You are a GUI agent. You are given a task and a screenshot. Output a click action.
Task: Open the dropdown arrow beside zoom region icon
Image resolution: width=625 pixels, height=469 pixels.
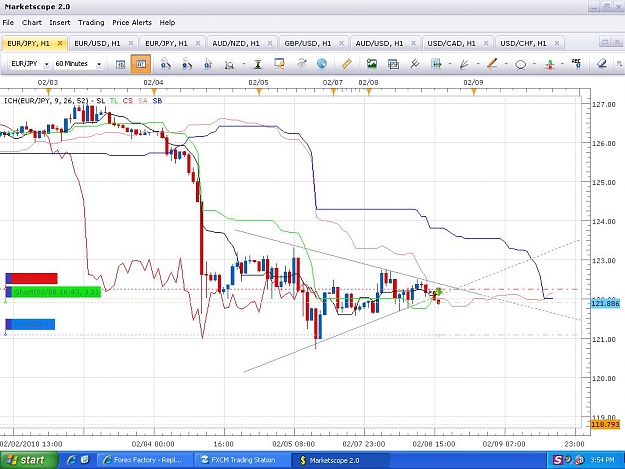[243, 64]
